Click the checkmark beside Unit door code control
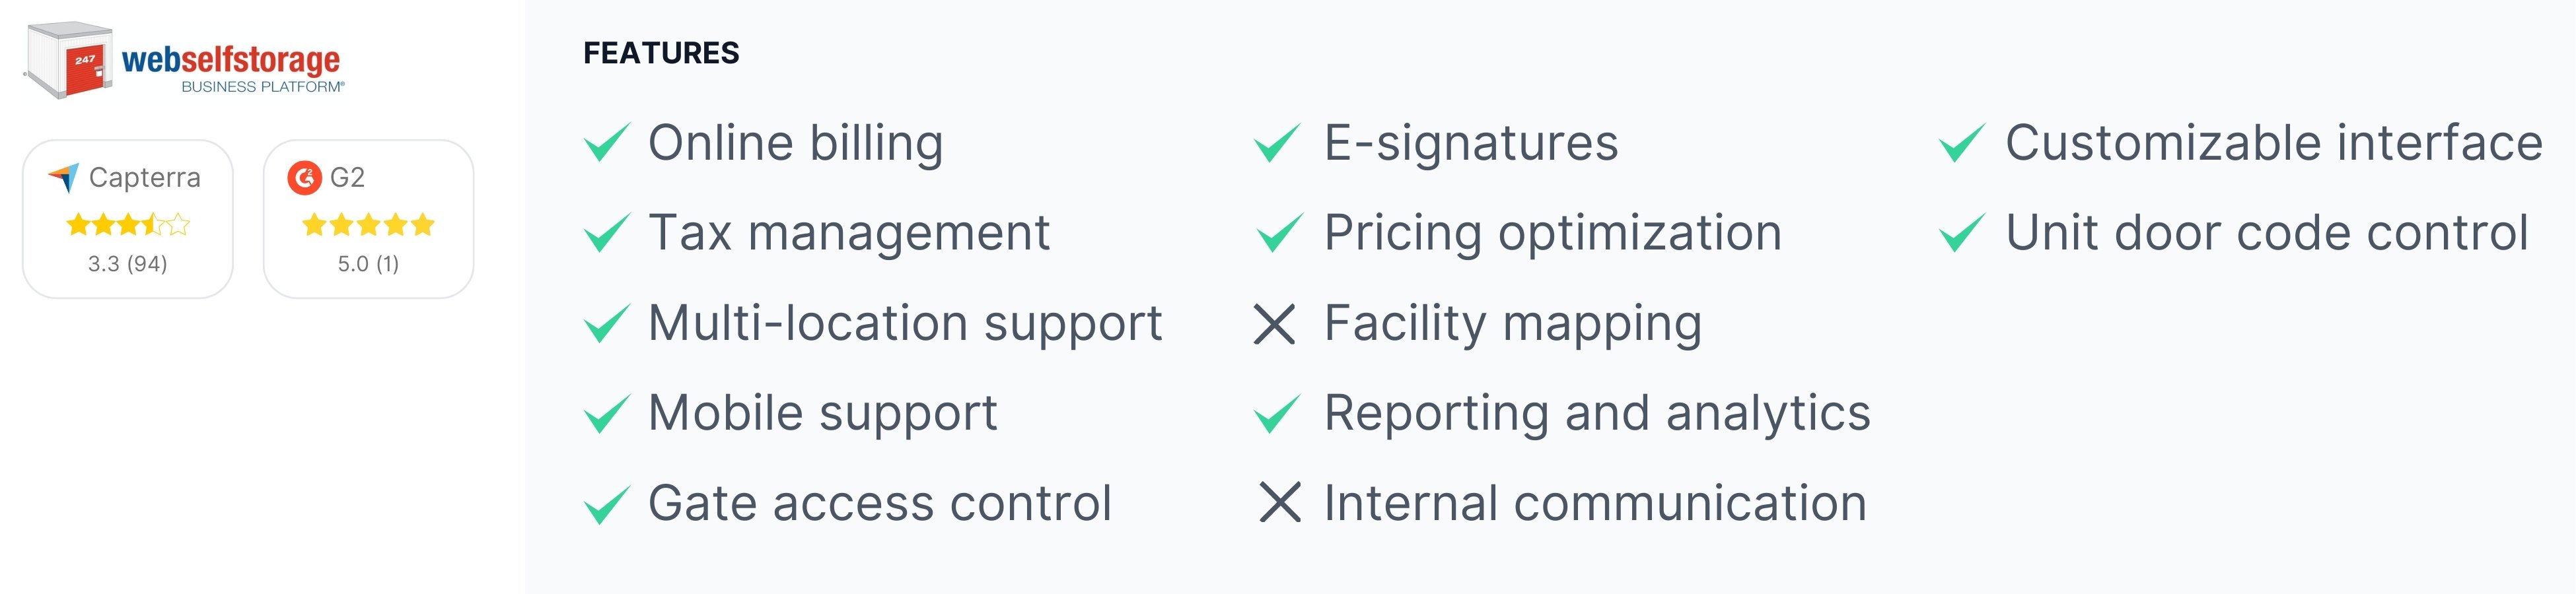This screenshot has height=594, width=2576. click(1962, 233)
